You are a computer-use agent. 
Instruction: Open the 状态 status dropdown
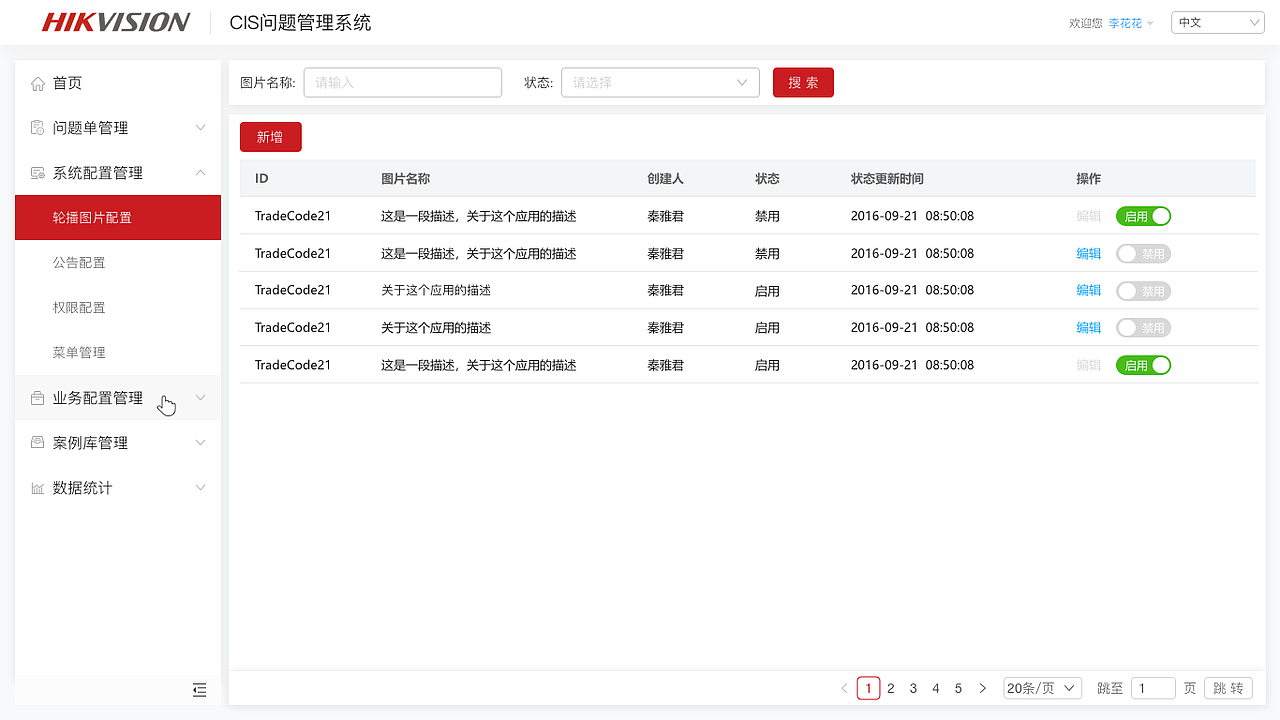660,82
